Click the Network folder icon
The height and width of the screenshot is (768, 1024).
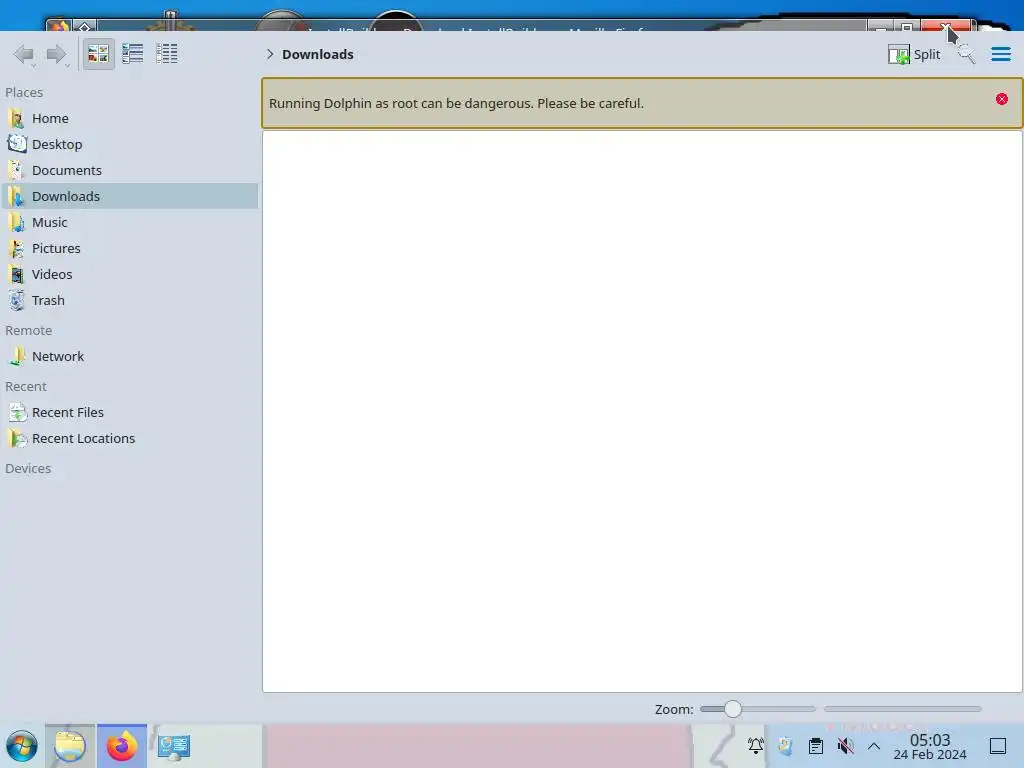coord(17,357)
